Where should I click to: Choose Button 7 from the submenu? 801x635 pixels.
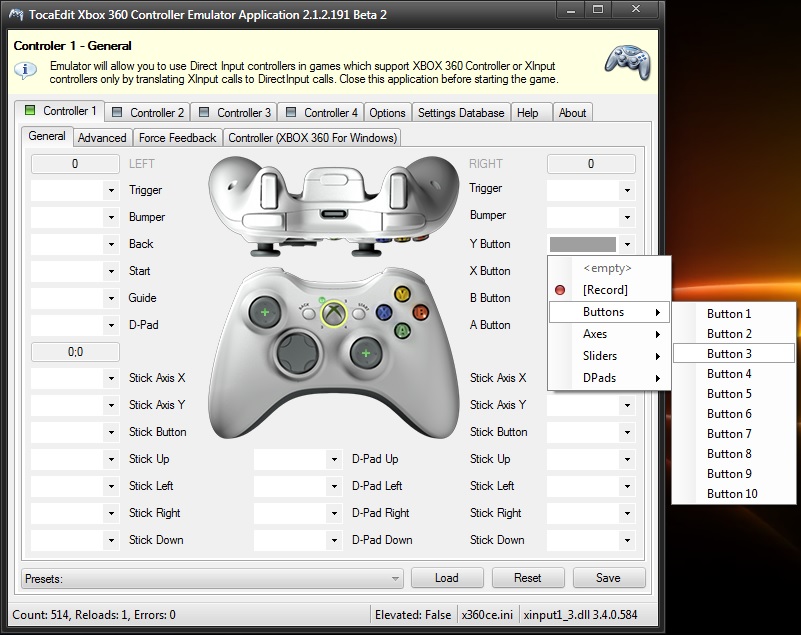tap(734, 434)
